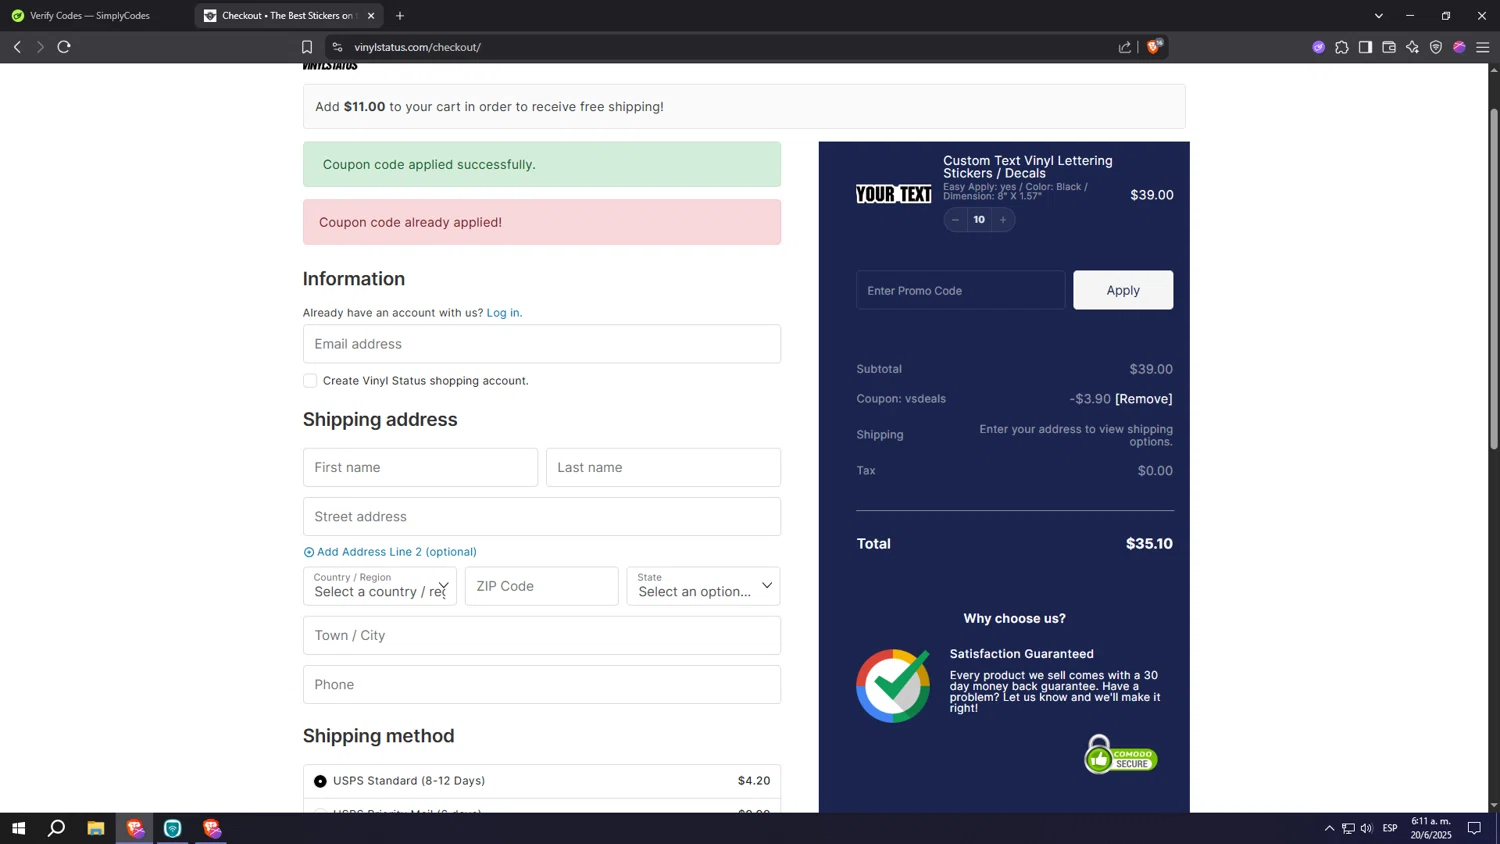Click the Street address field

click(542, 517)
